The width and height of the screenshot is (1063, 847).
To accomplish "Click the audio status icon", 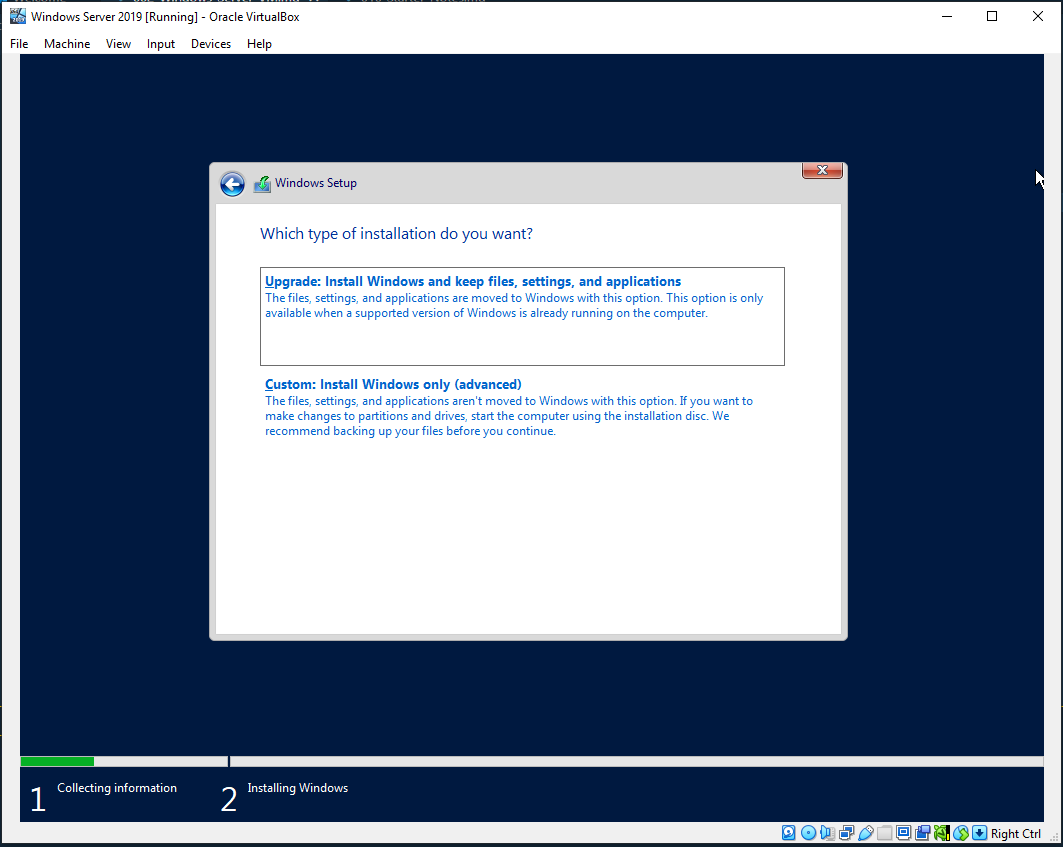I will (827, 833).
